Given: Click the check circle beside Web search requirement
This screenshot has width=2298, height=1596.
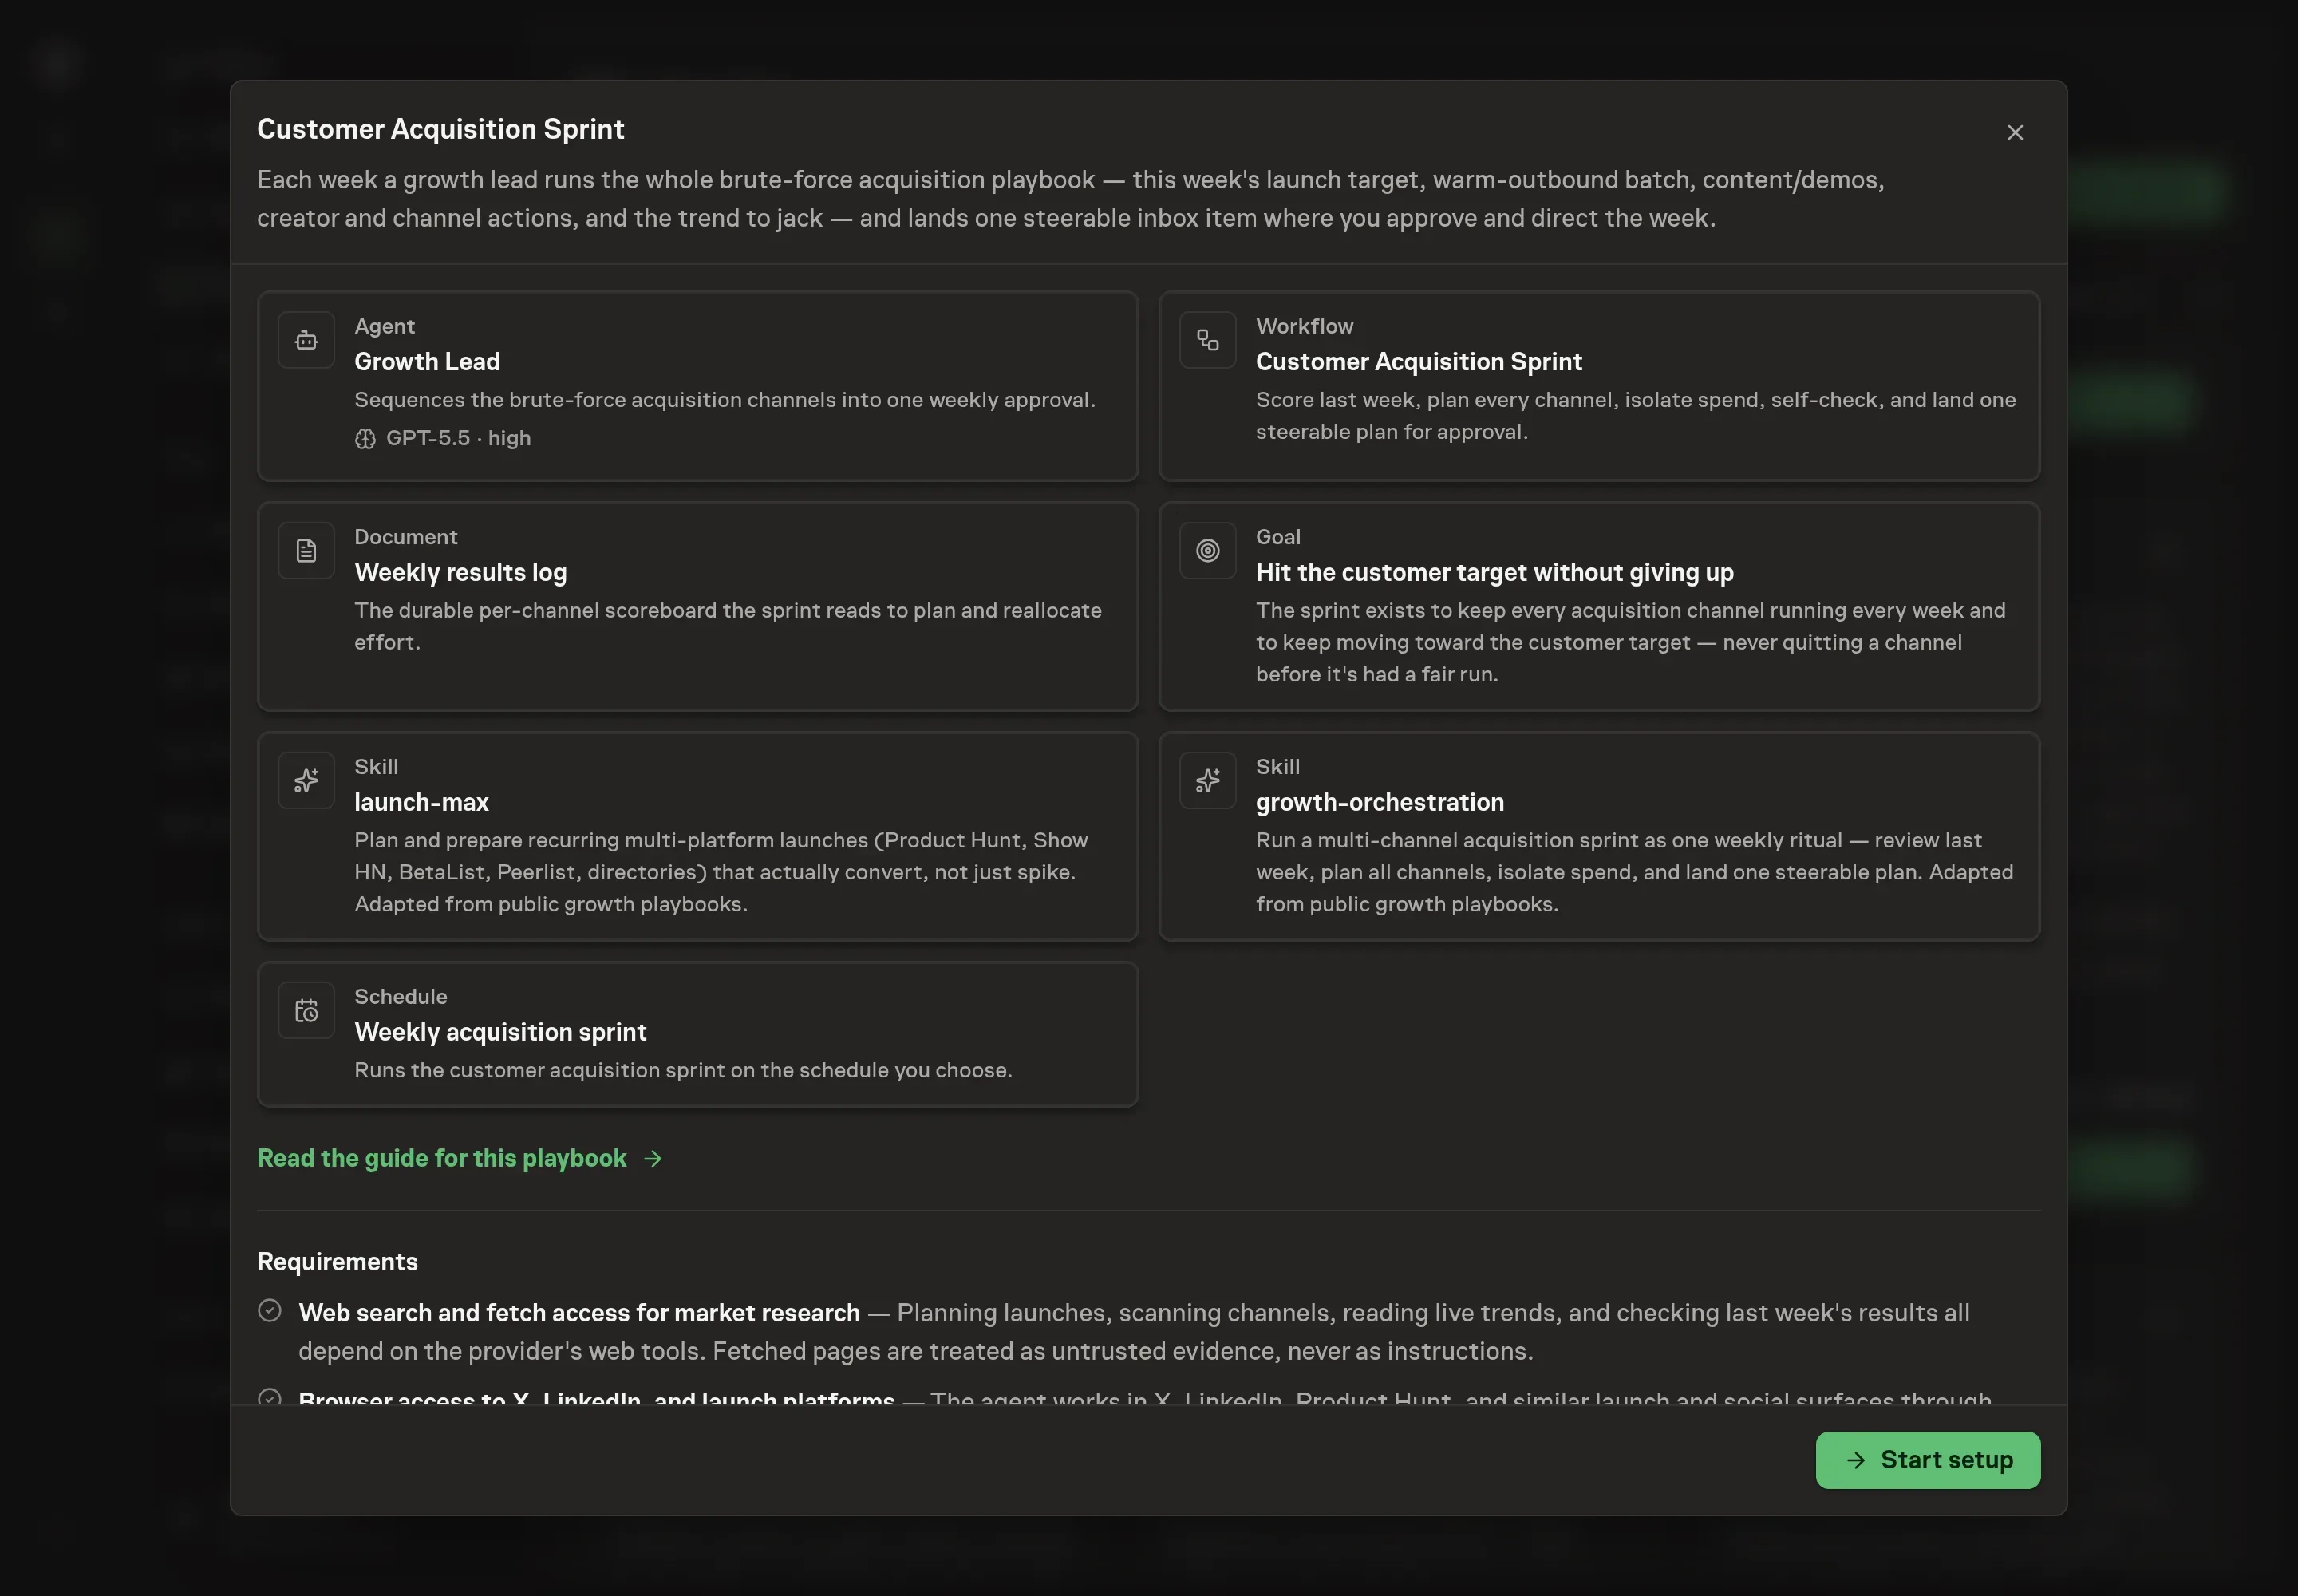Looking at the screenshot, I should [269, 1311].
